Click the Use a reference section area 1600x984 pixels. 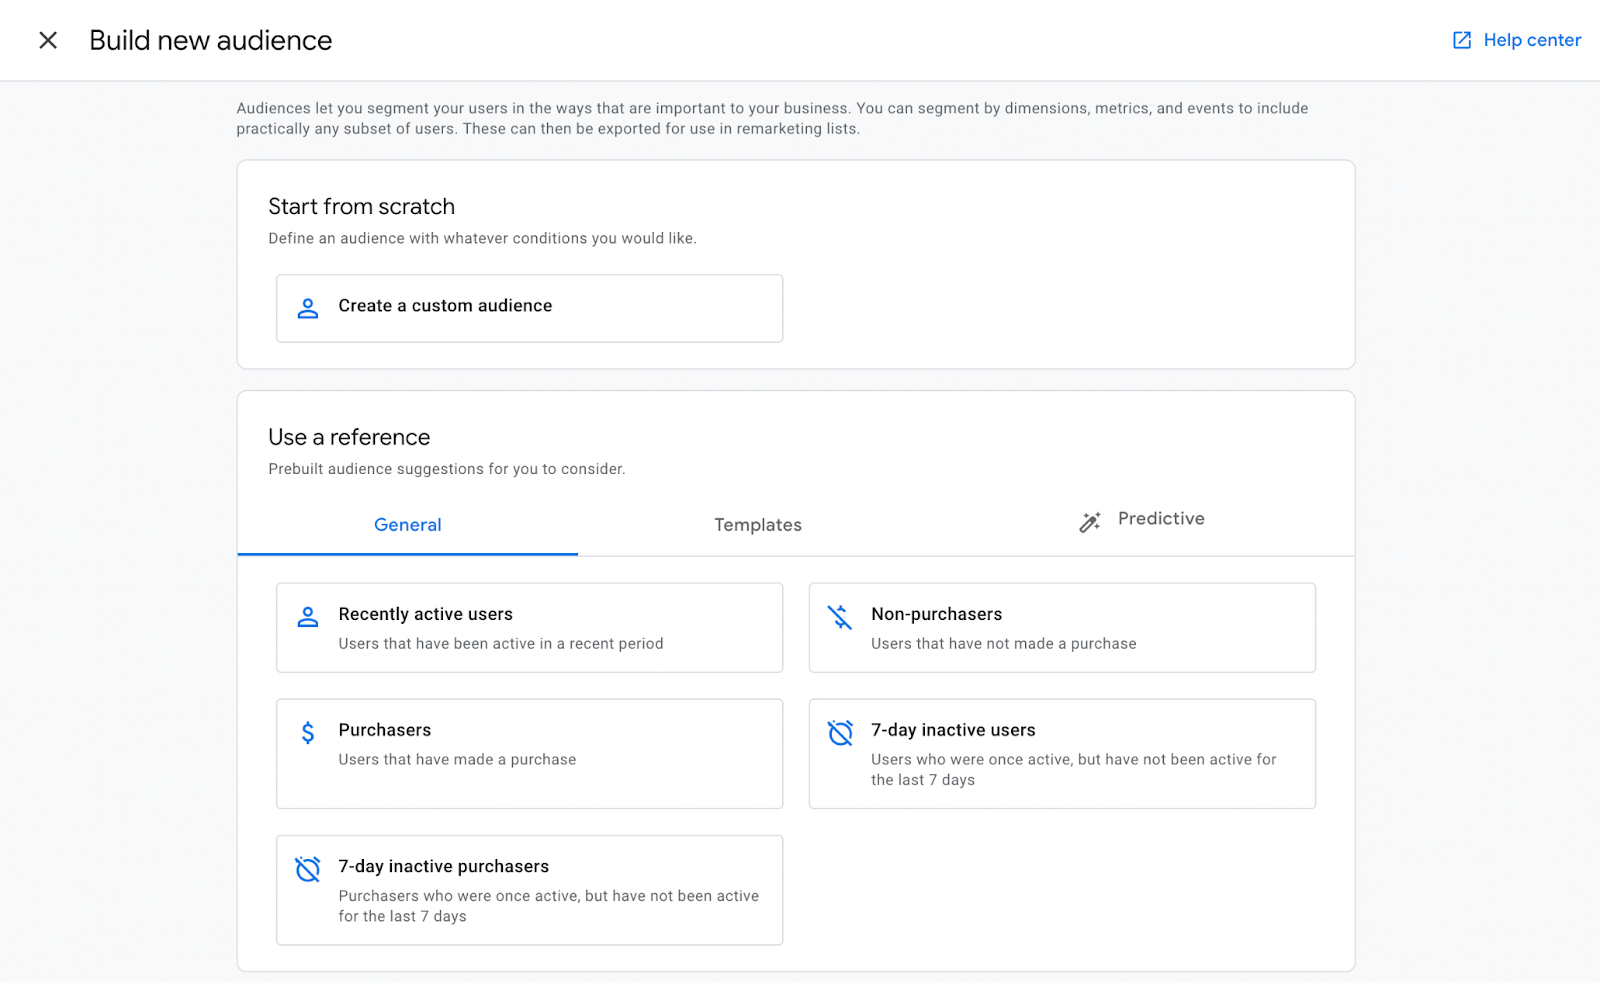point(348,437)
